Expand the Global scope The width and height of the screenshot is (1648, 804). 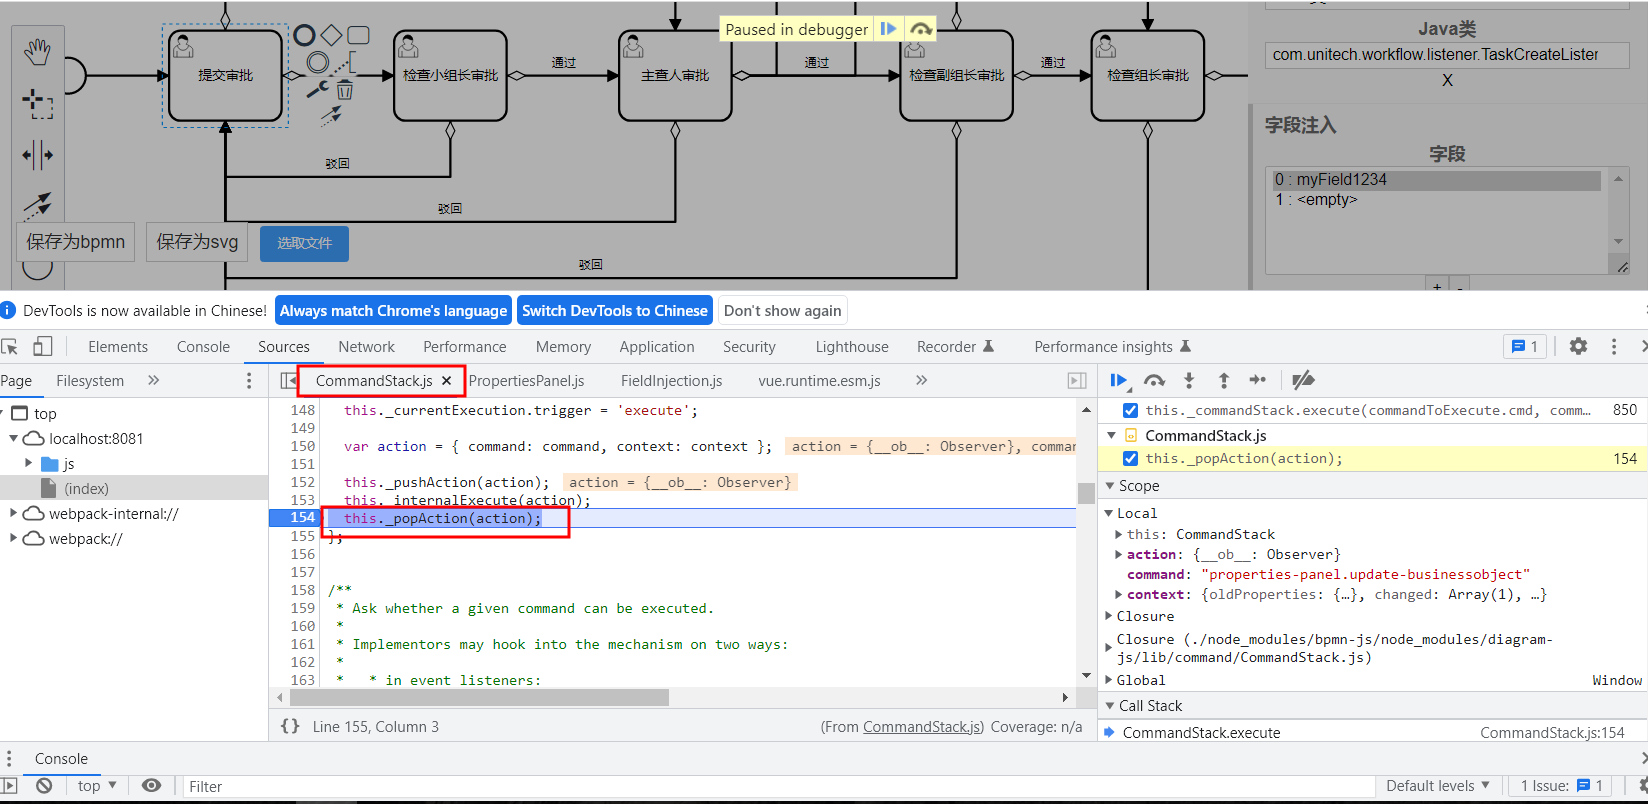point(1108,680)
